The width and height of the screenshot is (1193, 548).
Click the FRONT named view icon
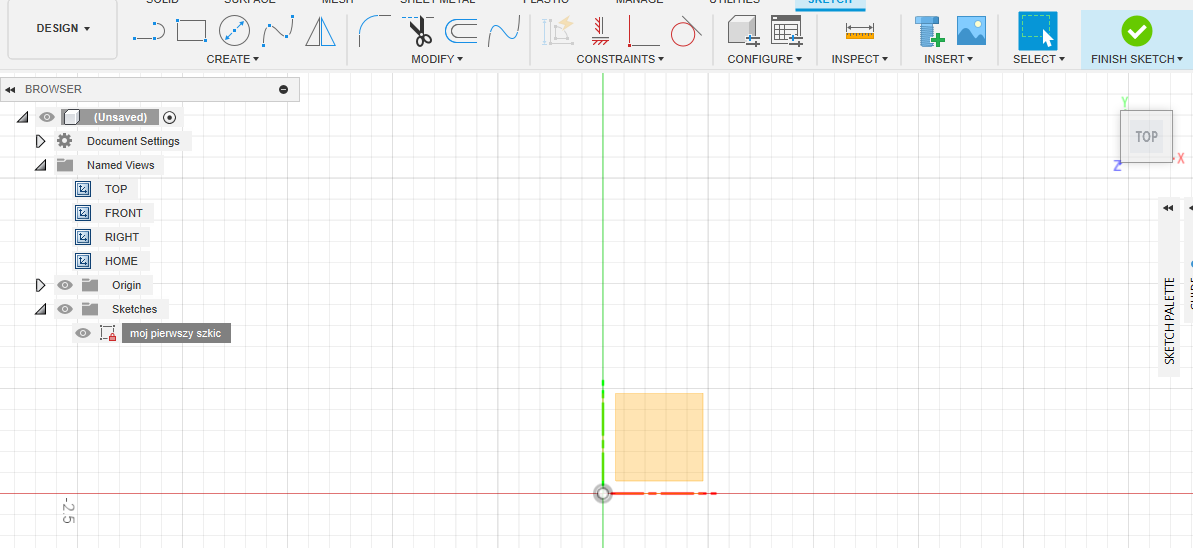83,213
